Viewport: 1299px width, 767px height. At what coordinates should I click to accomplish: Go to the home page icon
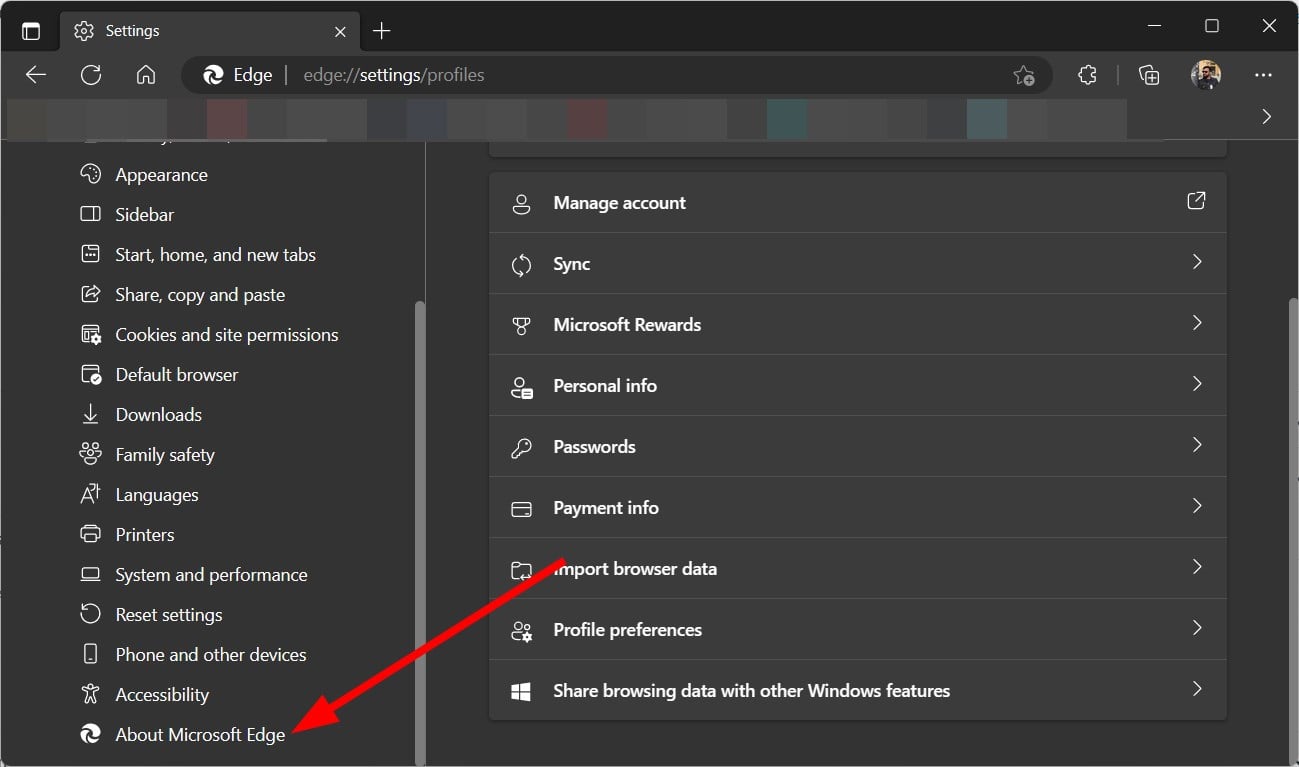pyautogui.click(x=146, y=75)
